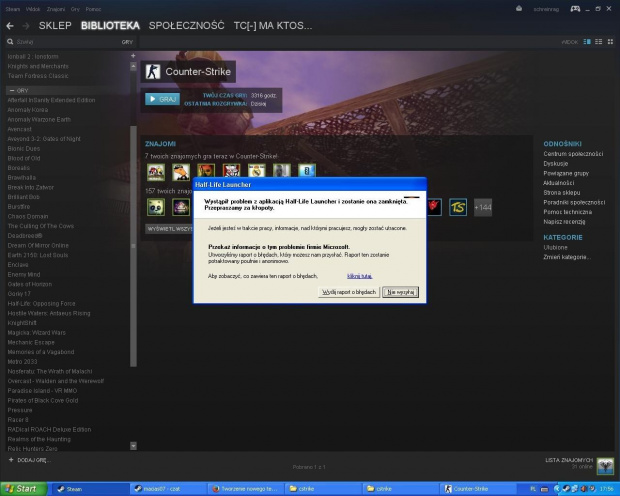Click the search magnifier icon
Screen dimensions: 620x496
[x=10, y=42]
